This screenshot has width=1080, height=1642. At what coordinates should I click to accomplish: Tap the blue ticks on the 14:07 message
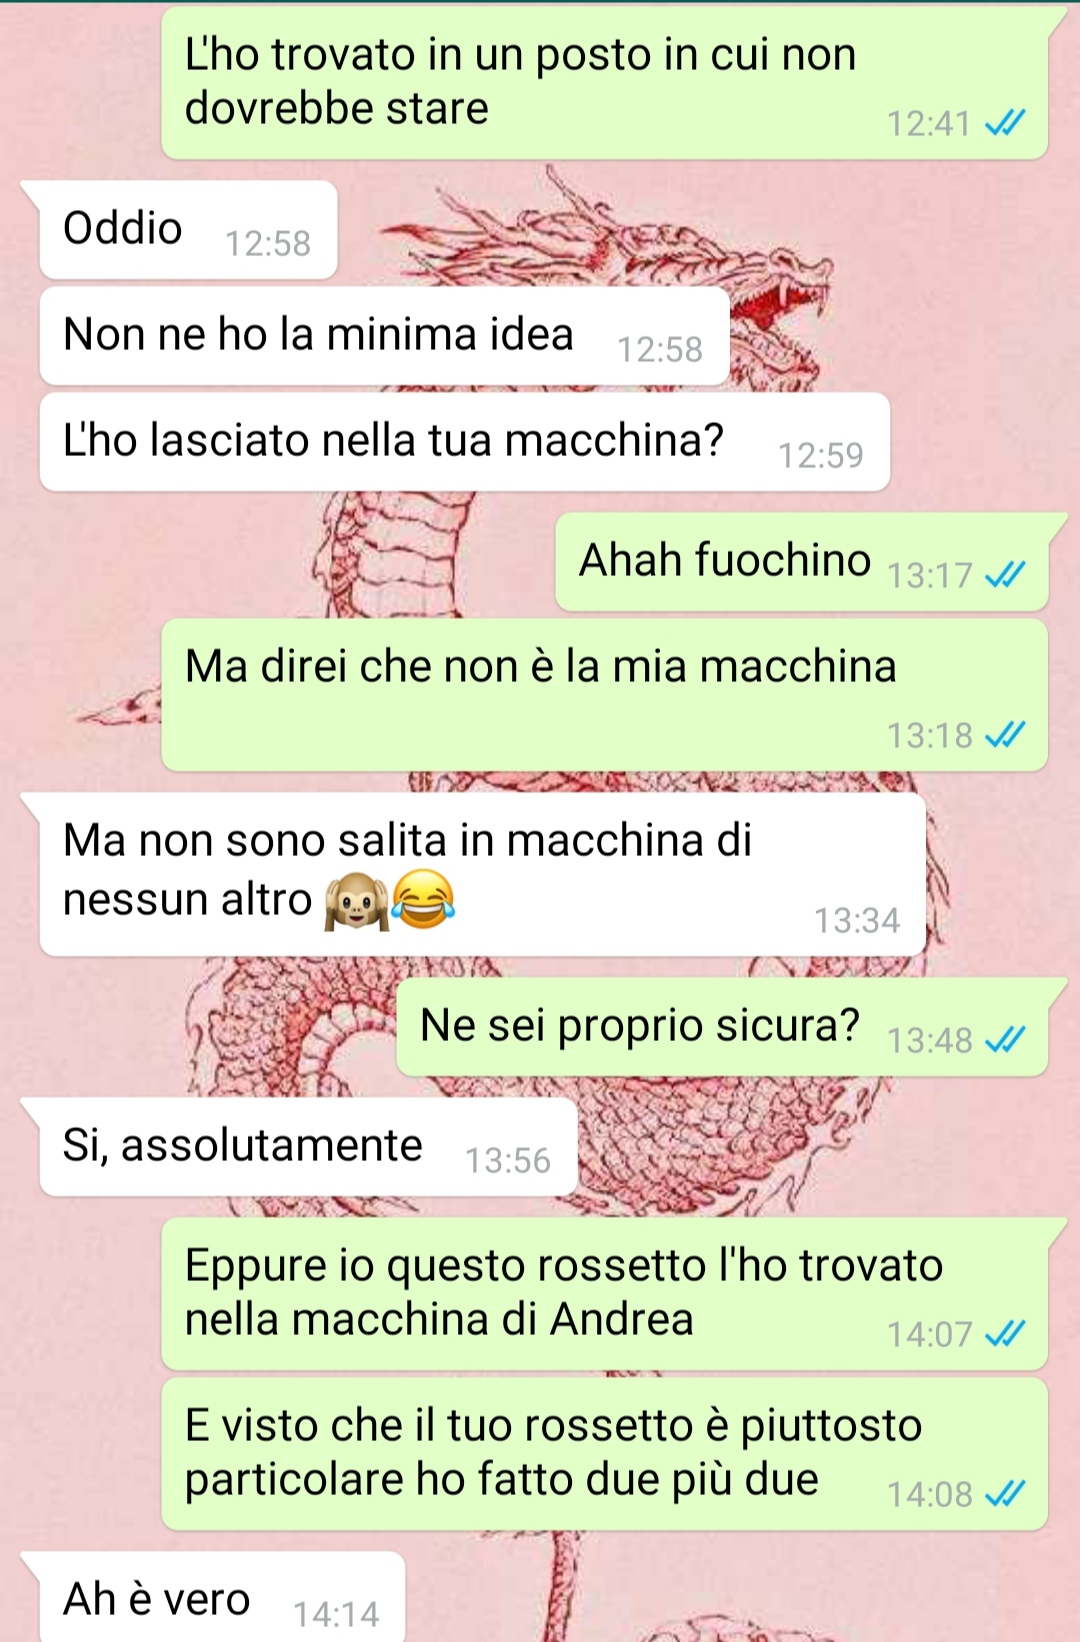pyautogui.click(x=1005, y=1334)
